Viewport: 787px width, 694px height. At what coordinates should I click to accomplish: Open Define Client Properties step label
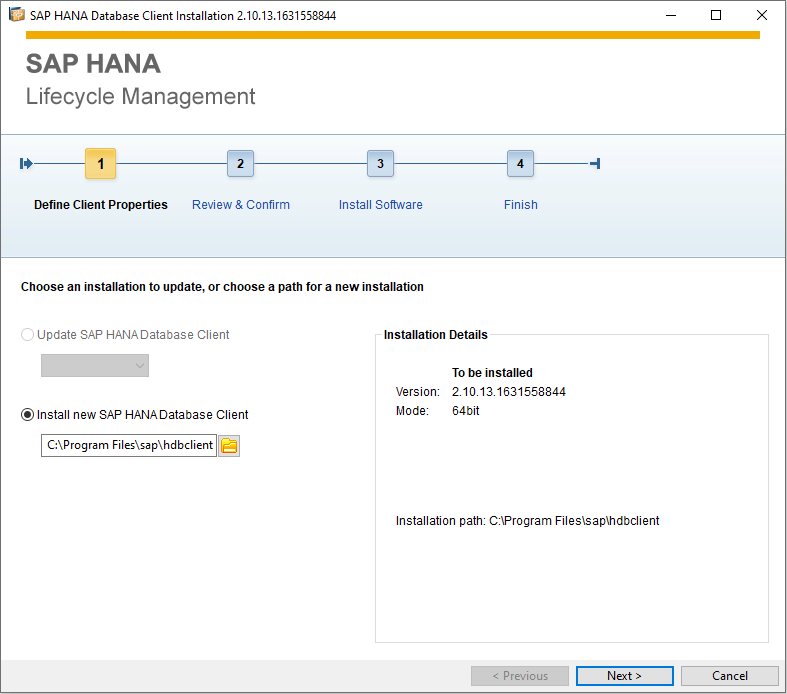(x=101, y=205)
